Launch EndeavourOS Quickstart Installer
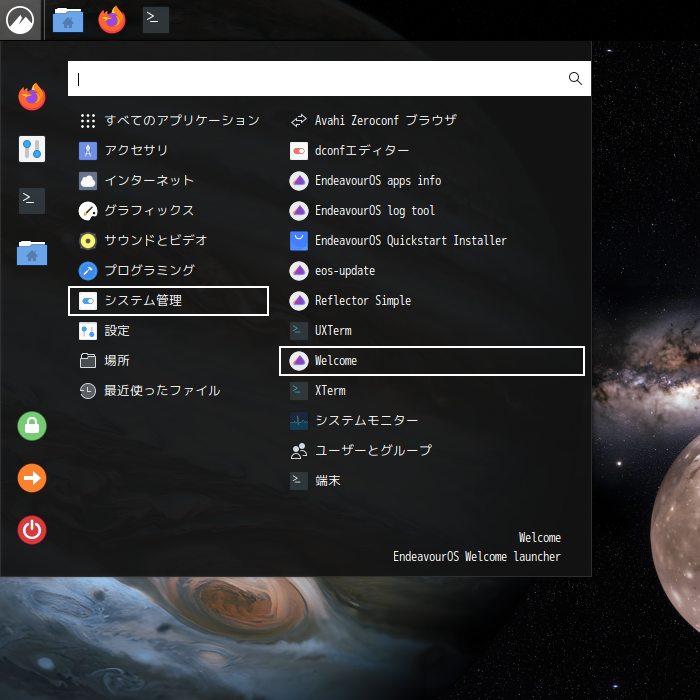This screenshot has height=700, width=700. 432,241
